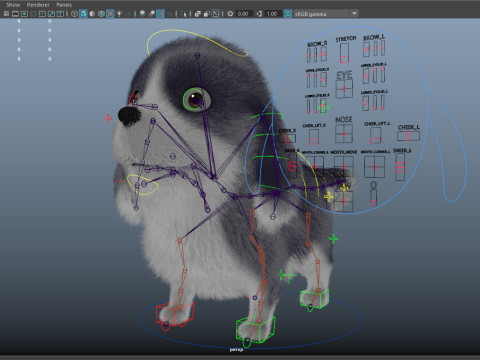Image resolution: width=480 pixels, height=360 pixels.
Task: Toggle the X-ray joints button
Action: pyautogui.click(x=216, y=14)
